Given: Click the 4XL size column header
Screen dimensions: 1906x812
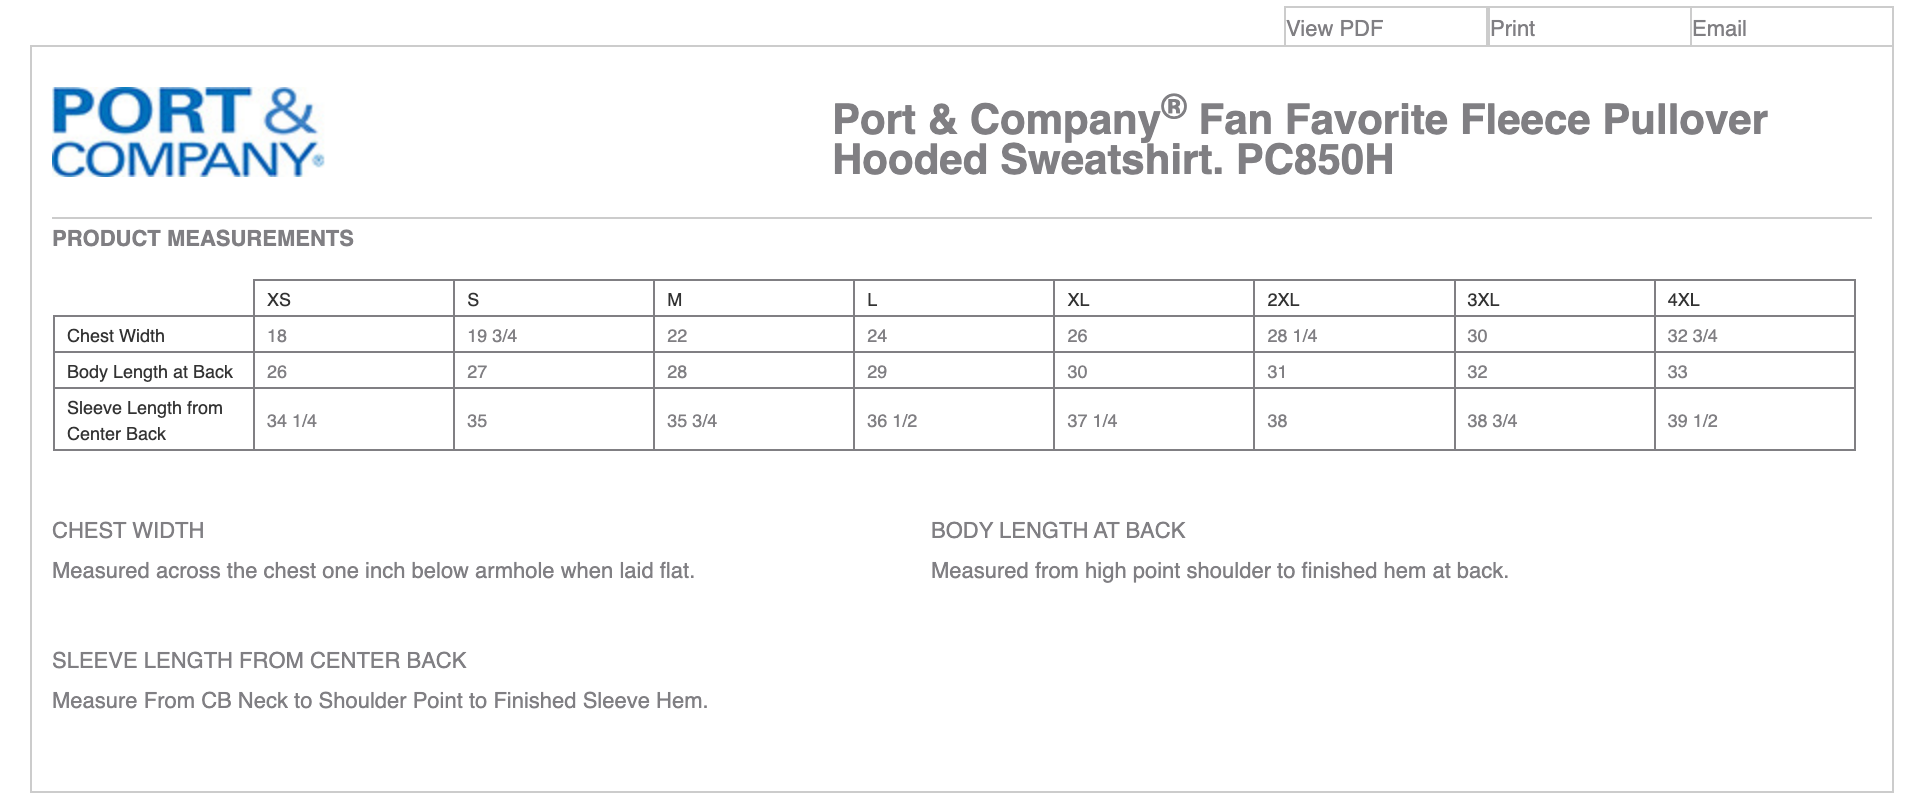Looking at the screenshot, I should (x=1683, y=299).
